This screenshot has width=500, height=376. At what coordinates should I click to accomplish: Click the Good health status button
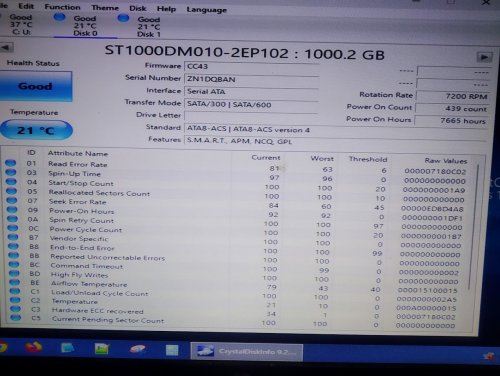(35, 86)
